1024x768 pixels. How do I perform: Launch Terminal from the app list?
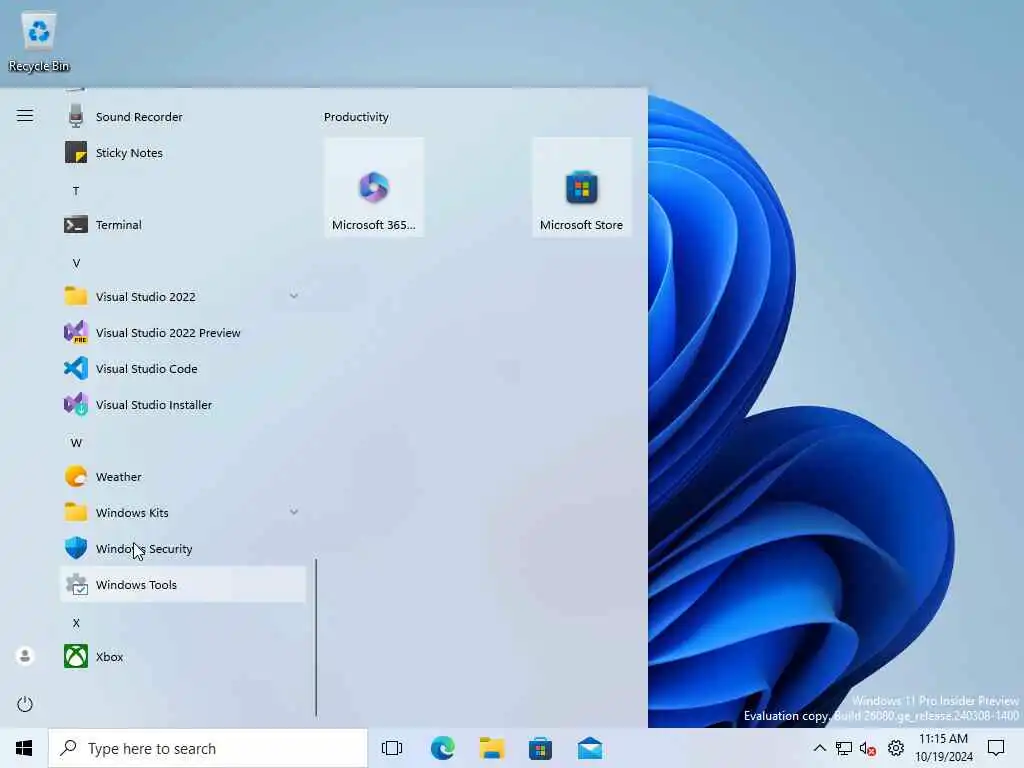click(183, 225)
